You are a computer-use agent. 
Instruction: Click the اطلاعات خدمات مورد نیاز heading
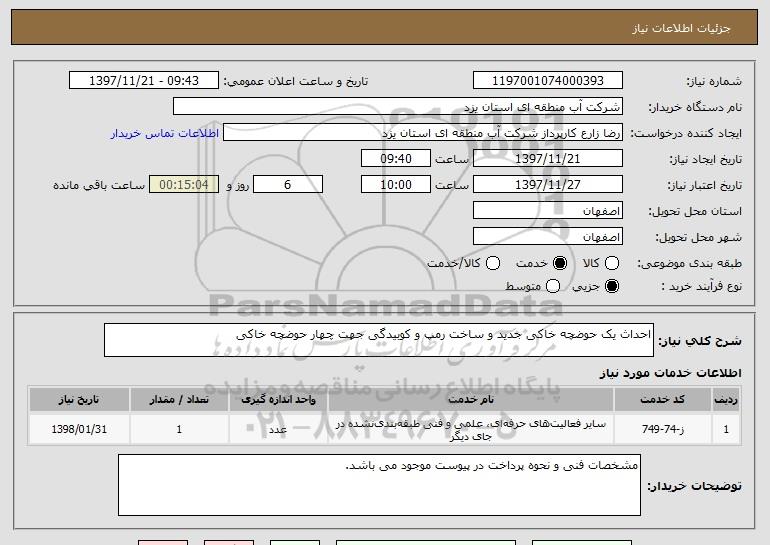click(670, 373)
